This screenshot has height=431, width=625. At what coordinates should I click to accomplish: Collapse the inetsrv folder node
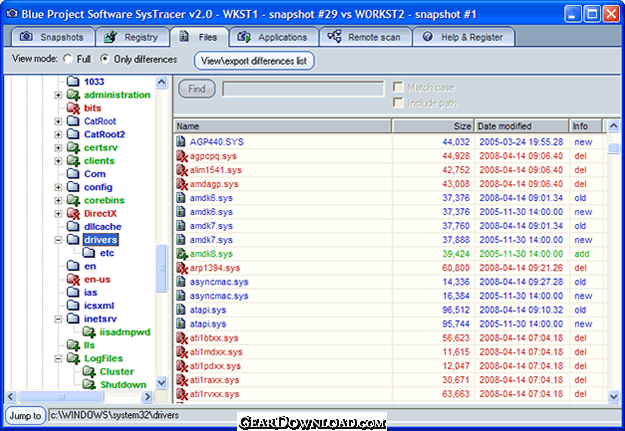[58, 319]
